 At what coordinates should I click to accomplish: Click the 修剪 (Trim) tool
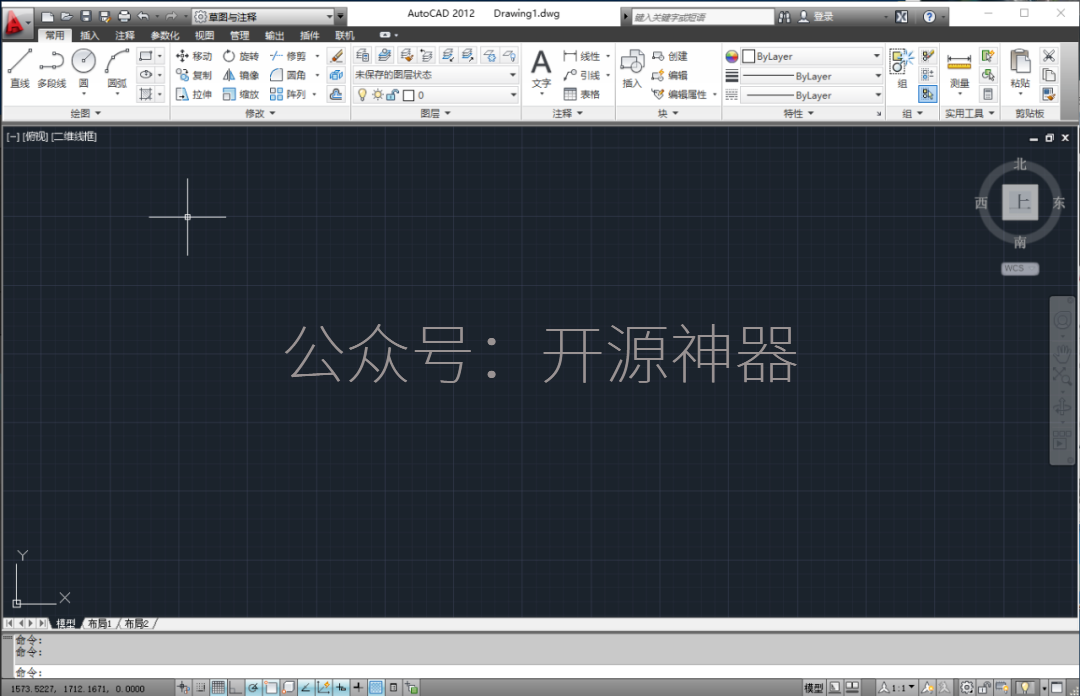click(x=288, y=56)
